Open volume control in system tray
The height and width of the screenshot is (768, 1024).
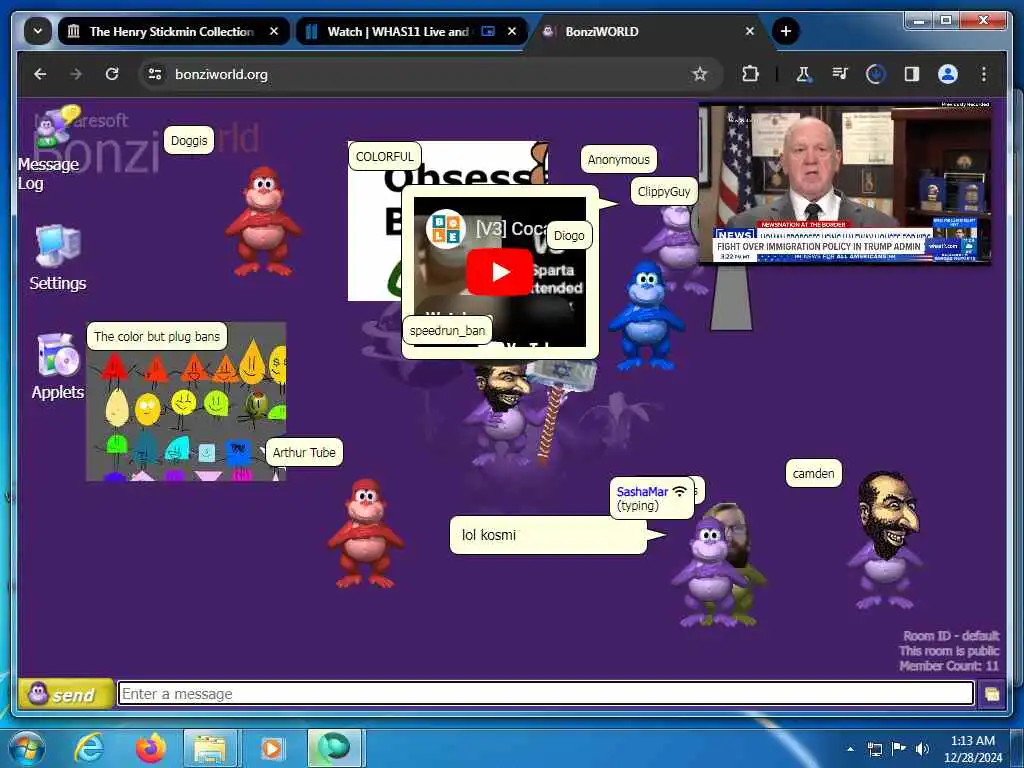pyautogui.click(x=922, y=749)
